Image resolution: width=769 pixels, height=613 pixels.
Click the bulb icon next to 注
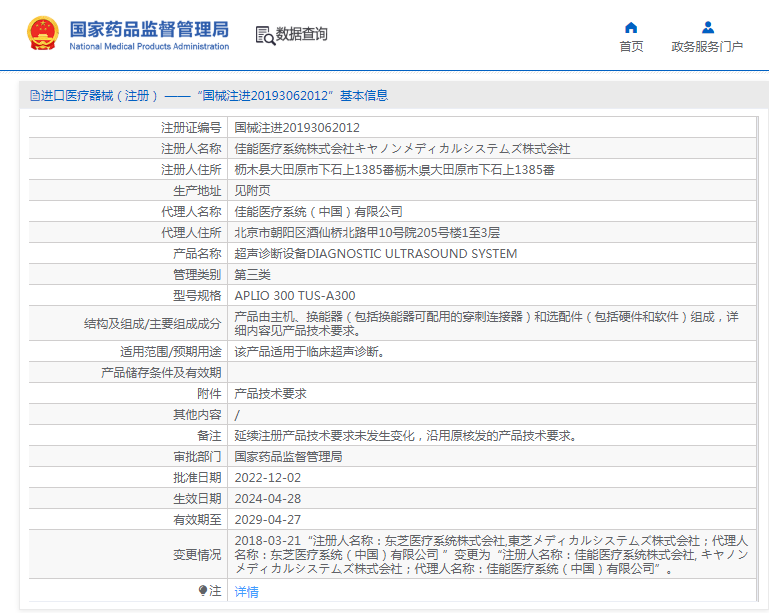(x=203, y=590)
